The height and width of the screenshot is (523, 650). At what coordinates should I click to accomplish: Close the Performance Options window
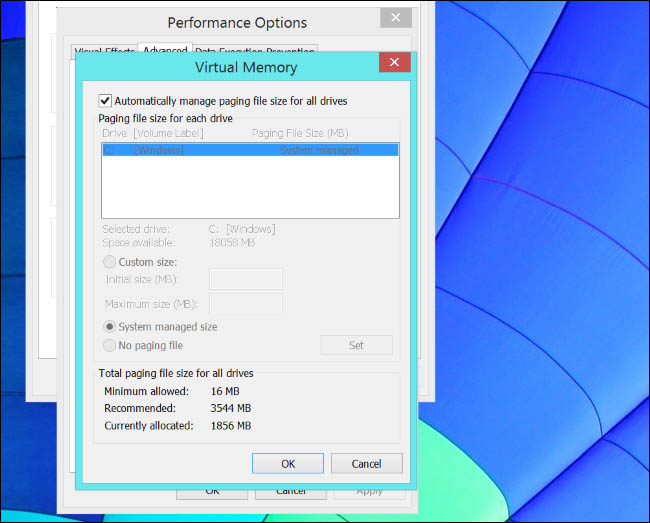[x=395, y=17]
